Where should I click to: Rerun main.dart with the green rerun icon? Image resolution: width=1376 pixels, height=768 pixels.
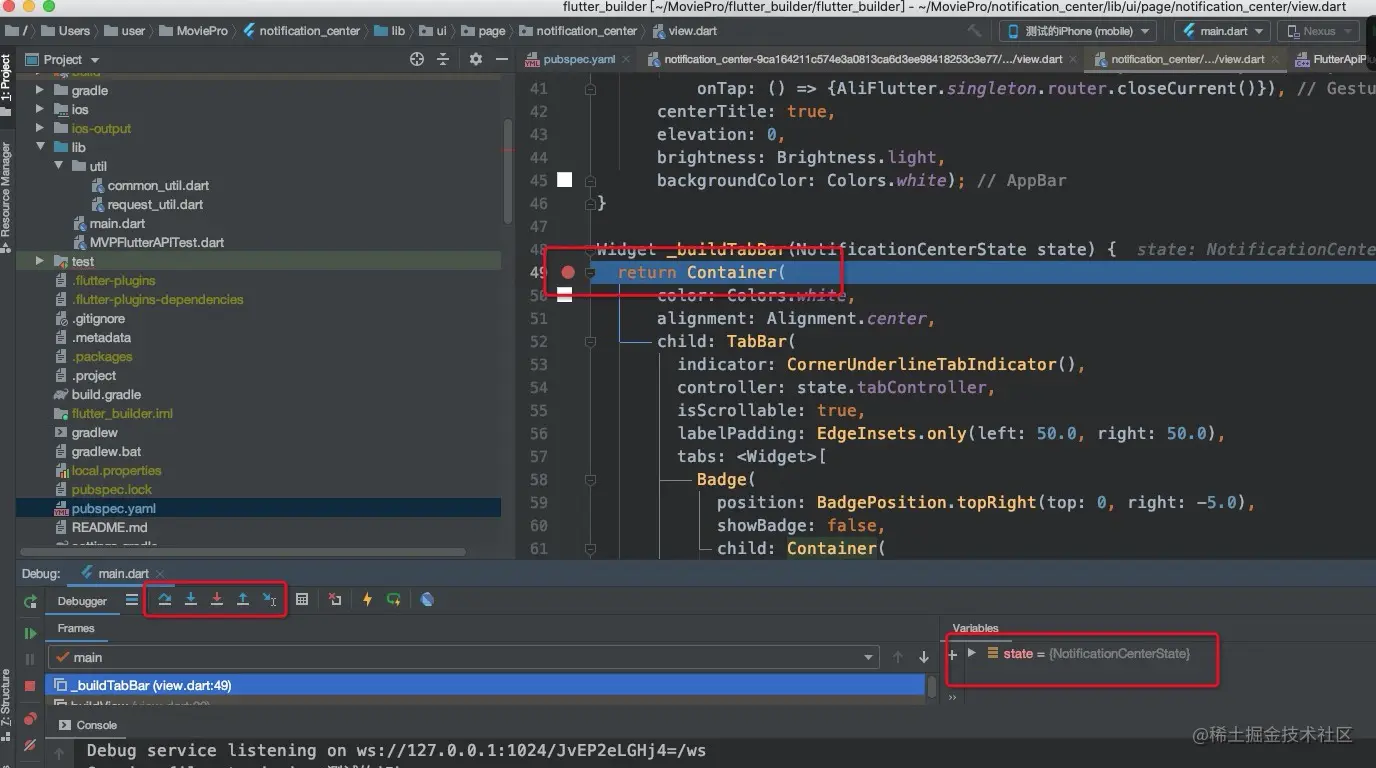click(30, 601)
